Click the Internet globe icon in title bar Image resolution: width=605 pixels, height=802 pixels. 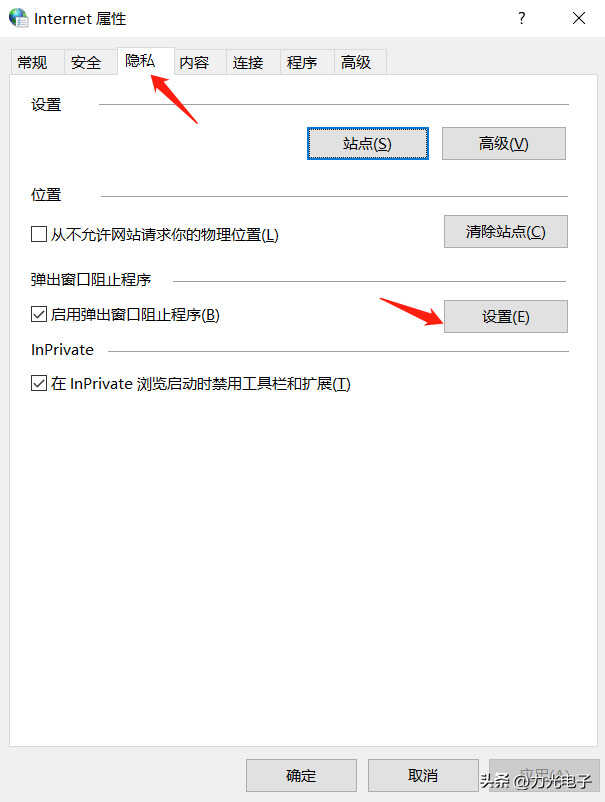(19, 18)
